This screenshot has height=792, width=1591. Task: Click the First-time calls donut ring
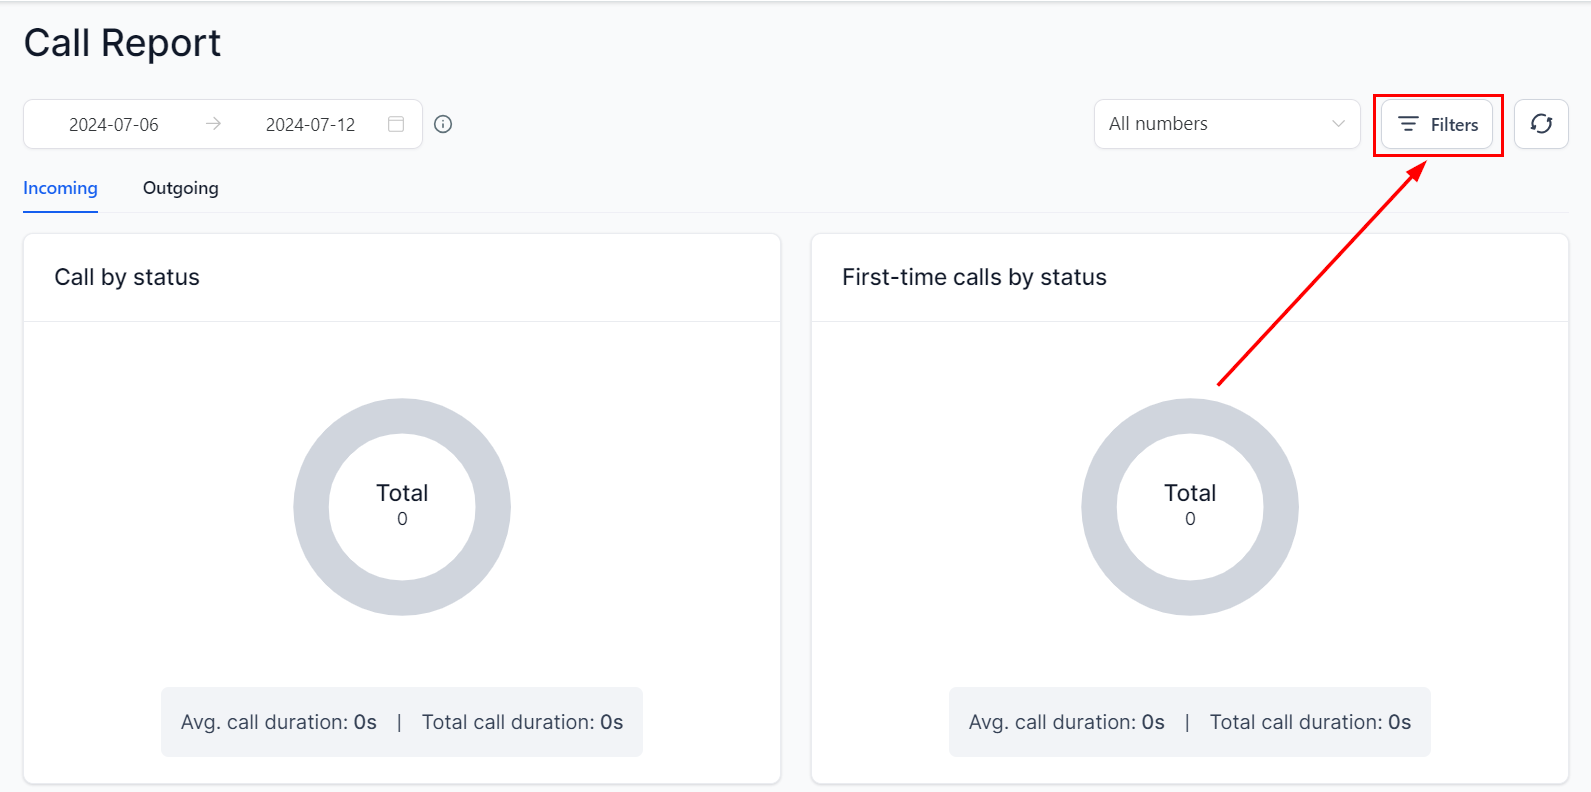(x=1099, y=507)
